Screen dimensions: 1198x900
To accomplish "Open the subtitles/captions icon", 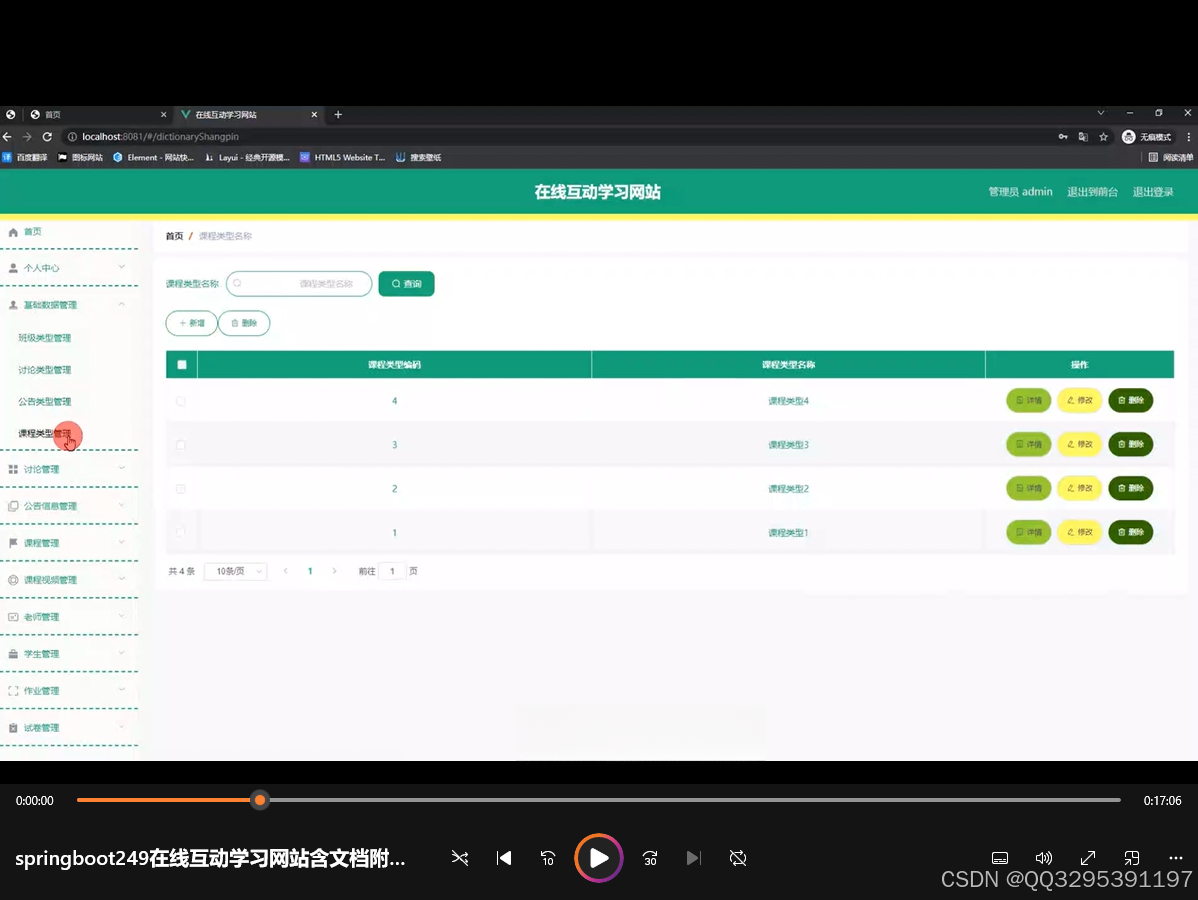I will point(999,858).
